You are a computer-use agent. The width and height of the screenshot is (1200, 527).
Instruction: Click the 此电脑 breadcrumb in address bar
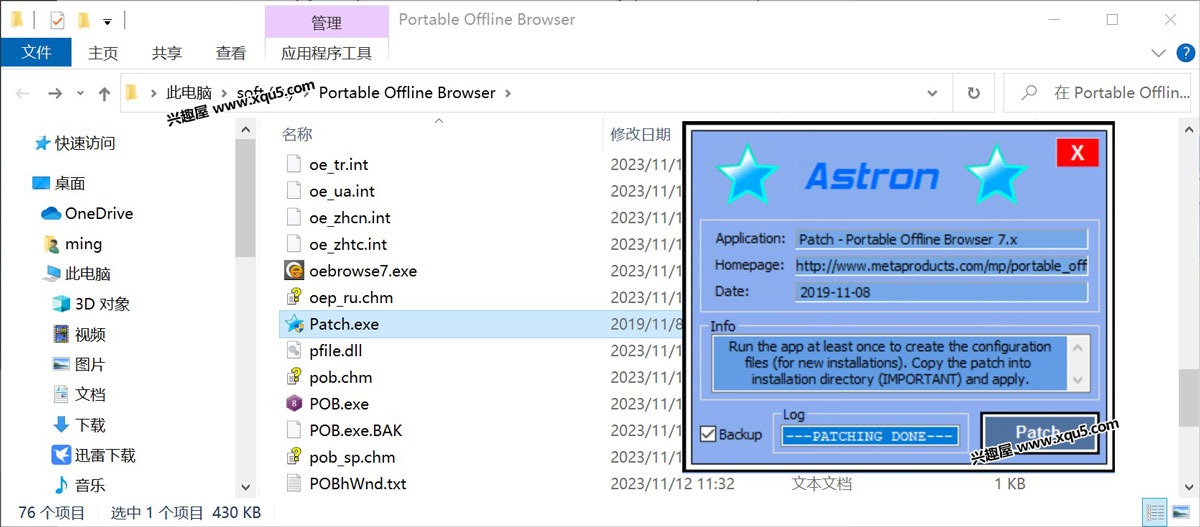pyautogui.click(x=190, y=93)
